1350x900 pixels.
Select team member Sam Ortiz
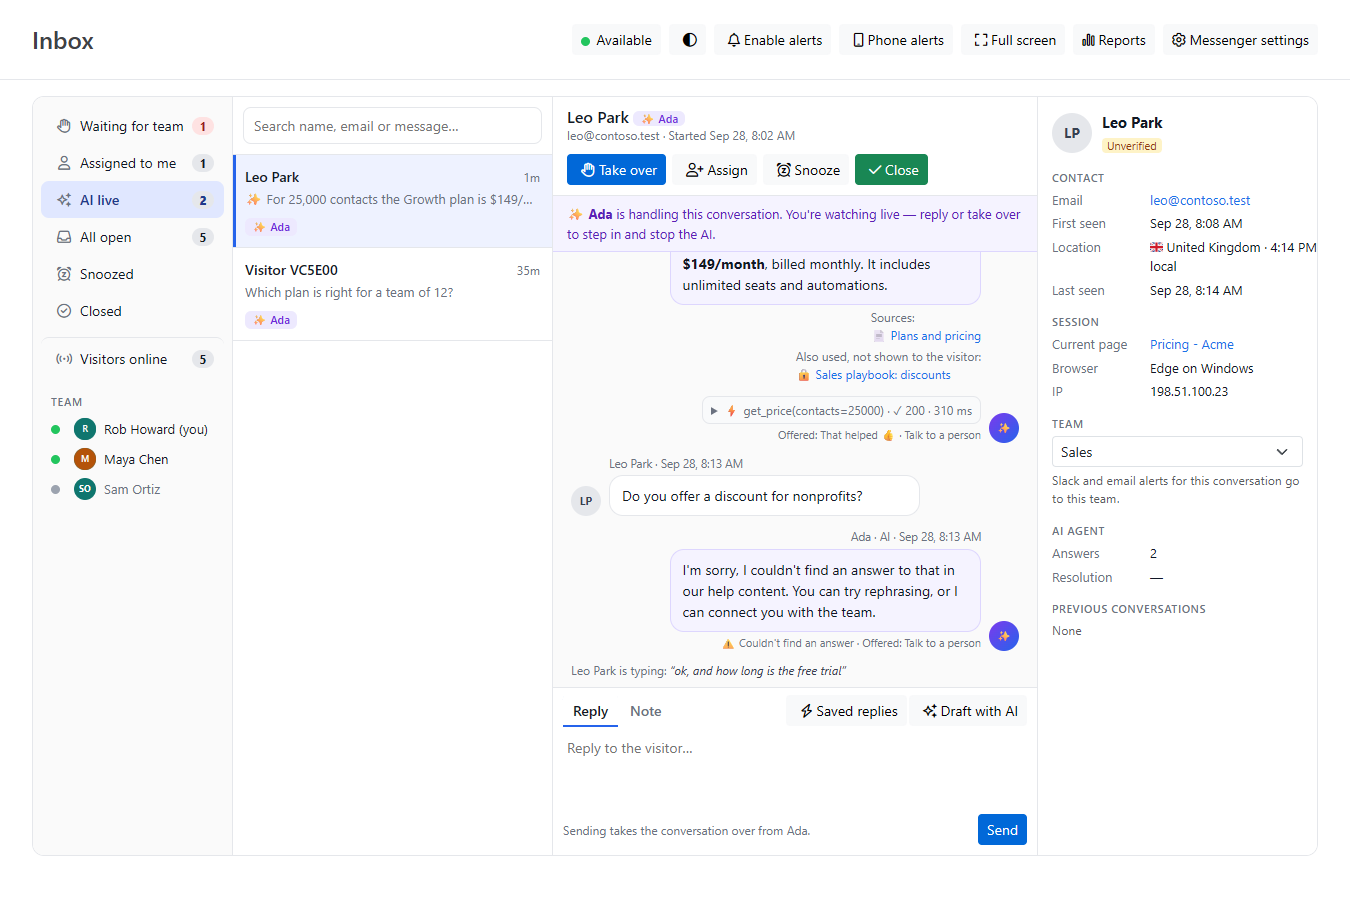click(x=132, y=489)
